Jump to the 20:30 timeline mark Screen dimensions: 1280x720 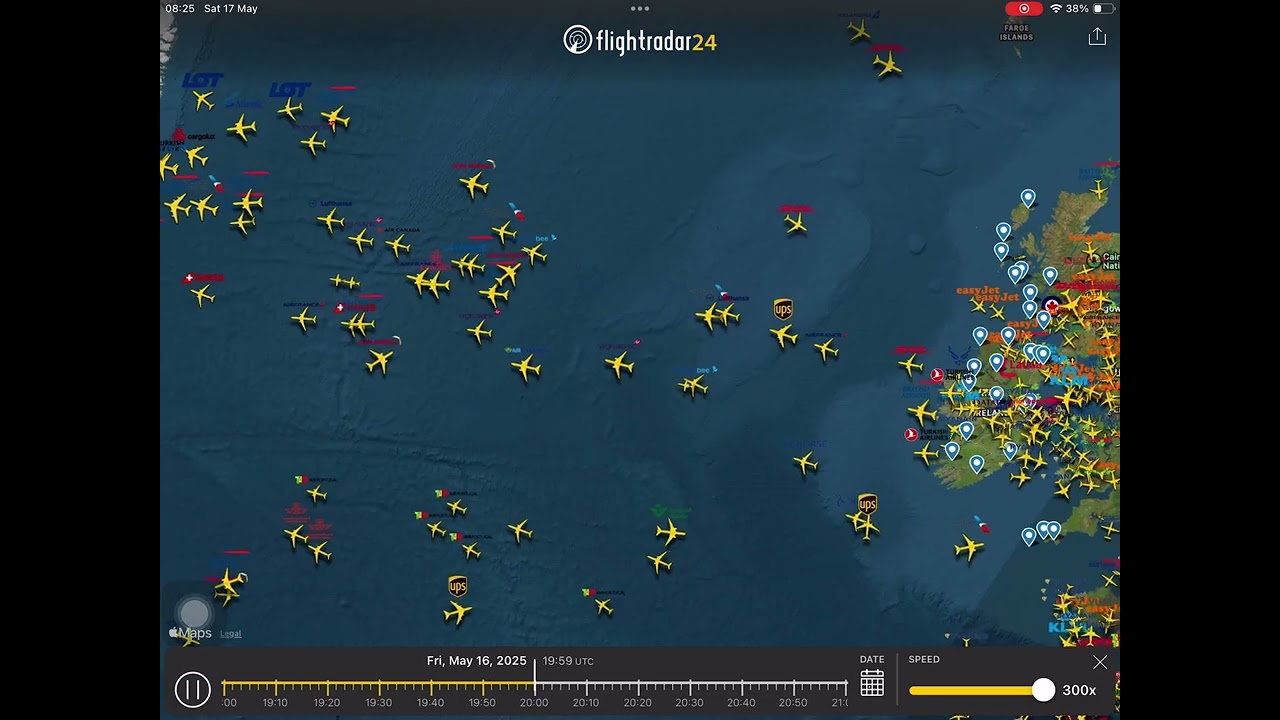[x=689, y=702]
